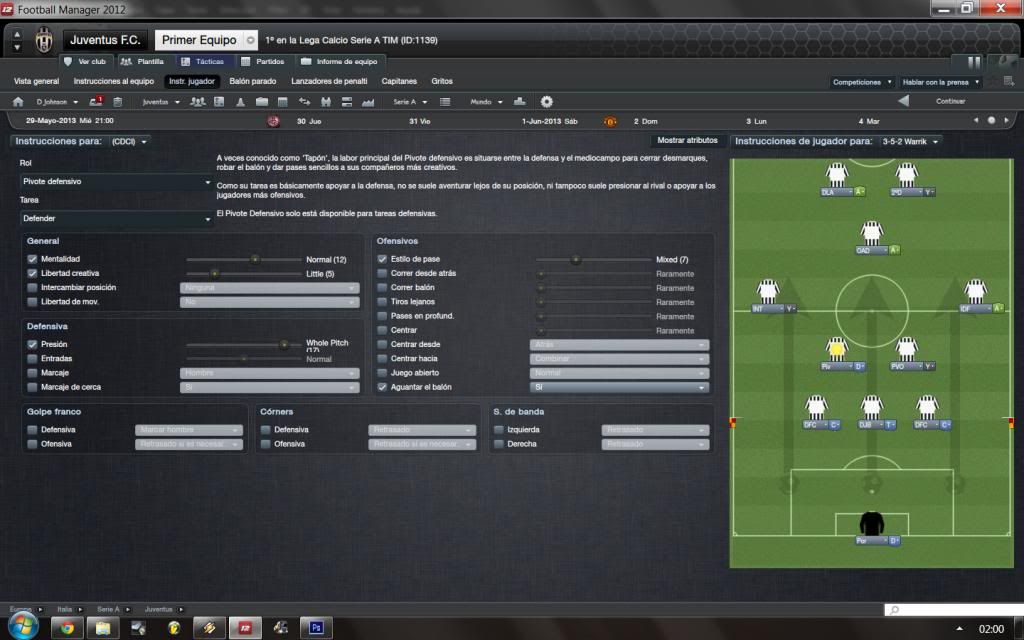Viewport: 1024px width, 640px height.
Task: Click the 1-Jun-2013 Sáb date in the calendar strip
Action: point(549,121)
